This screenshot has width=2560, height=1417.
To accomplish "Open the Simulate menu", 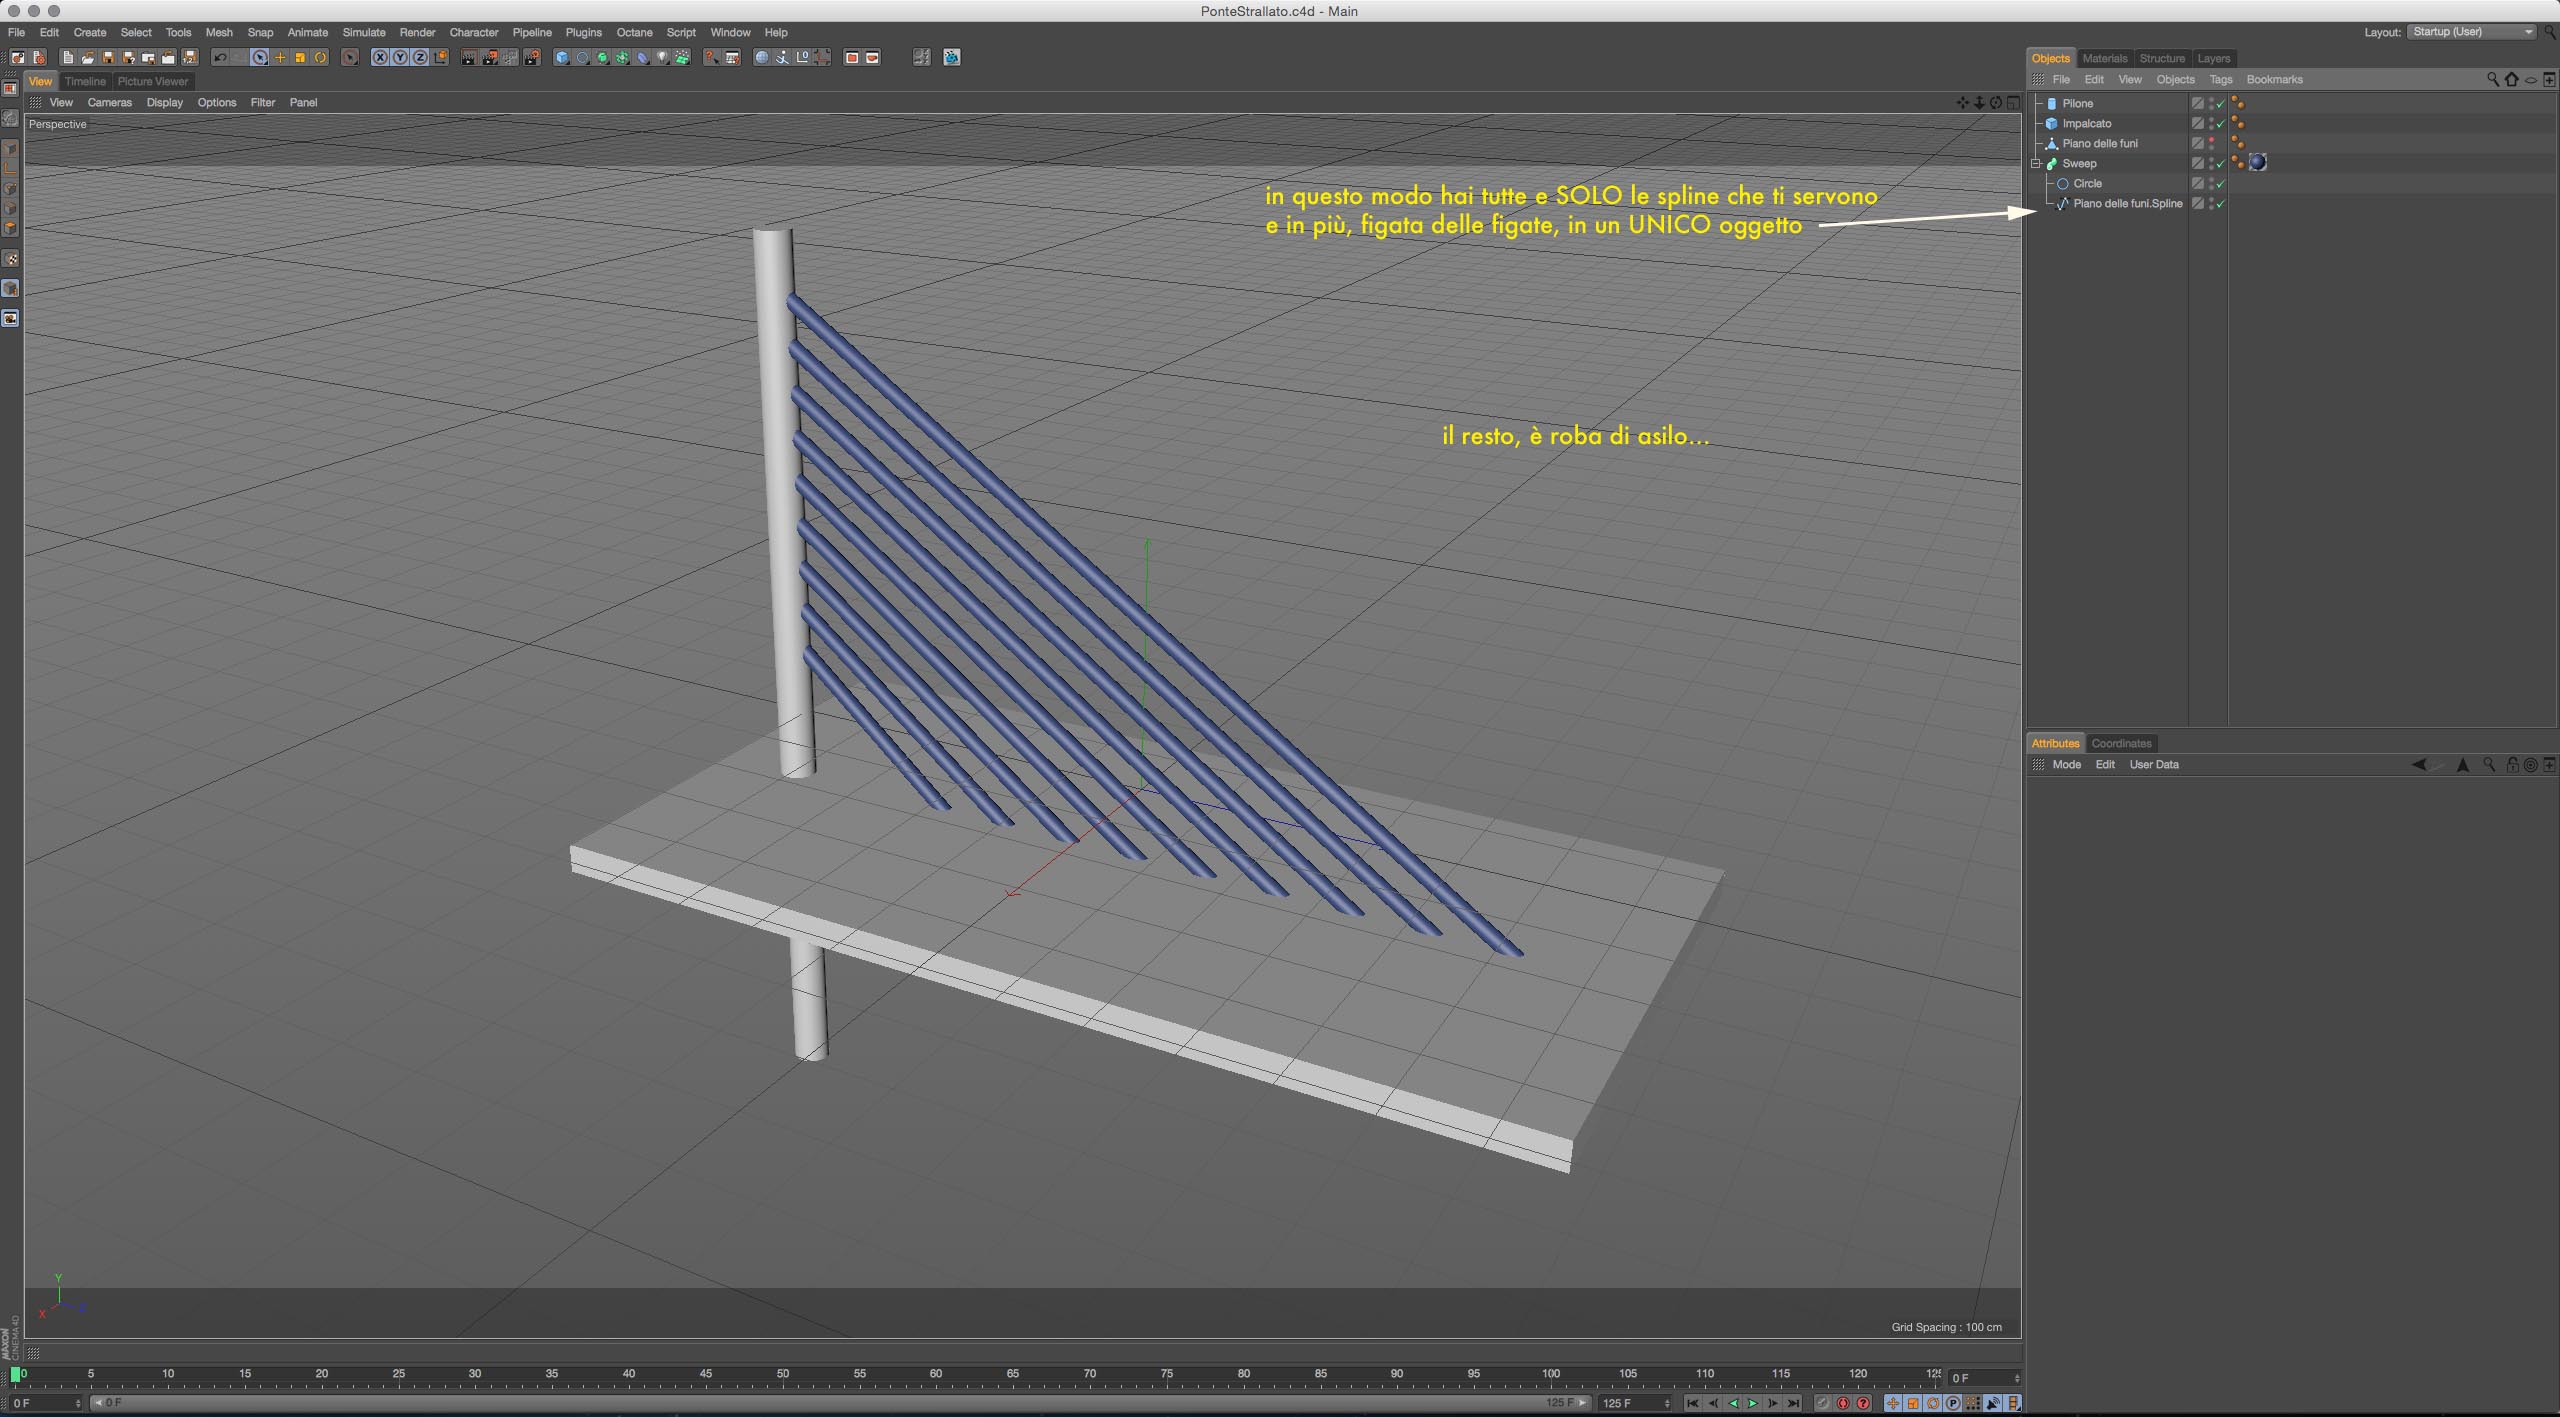I will 363,32.
